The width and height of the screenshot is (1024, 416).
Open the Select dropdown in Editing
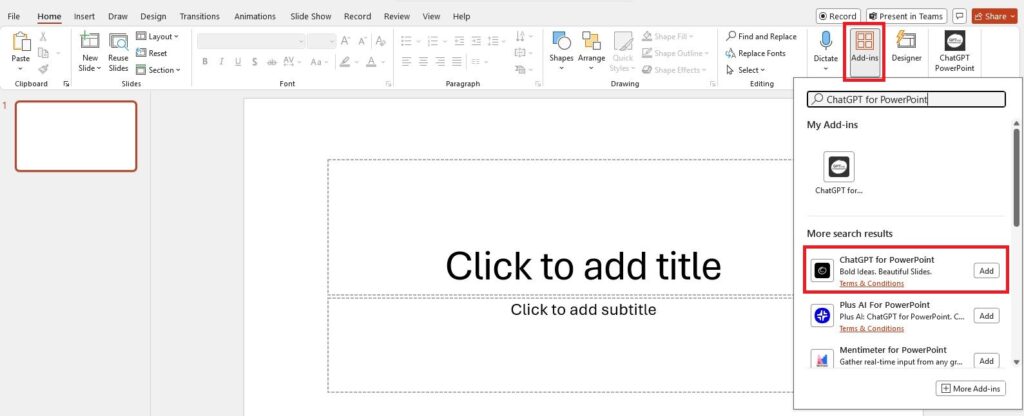click(746, 70)
